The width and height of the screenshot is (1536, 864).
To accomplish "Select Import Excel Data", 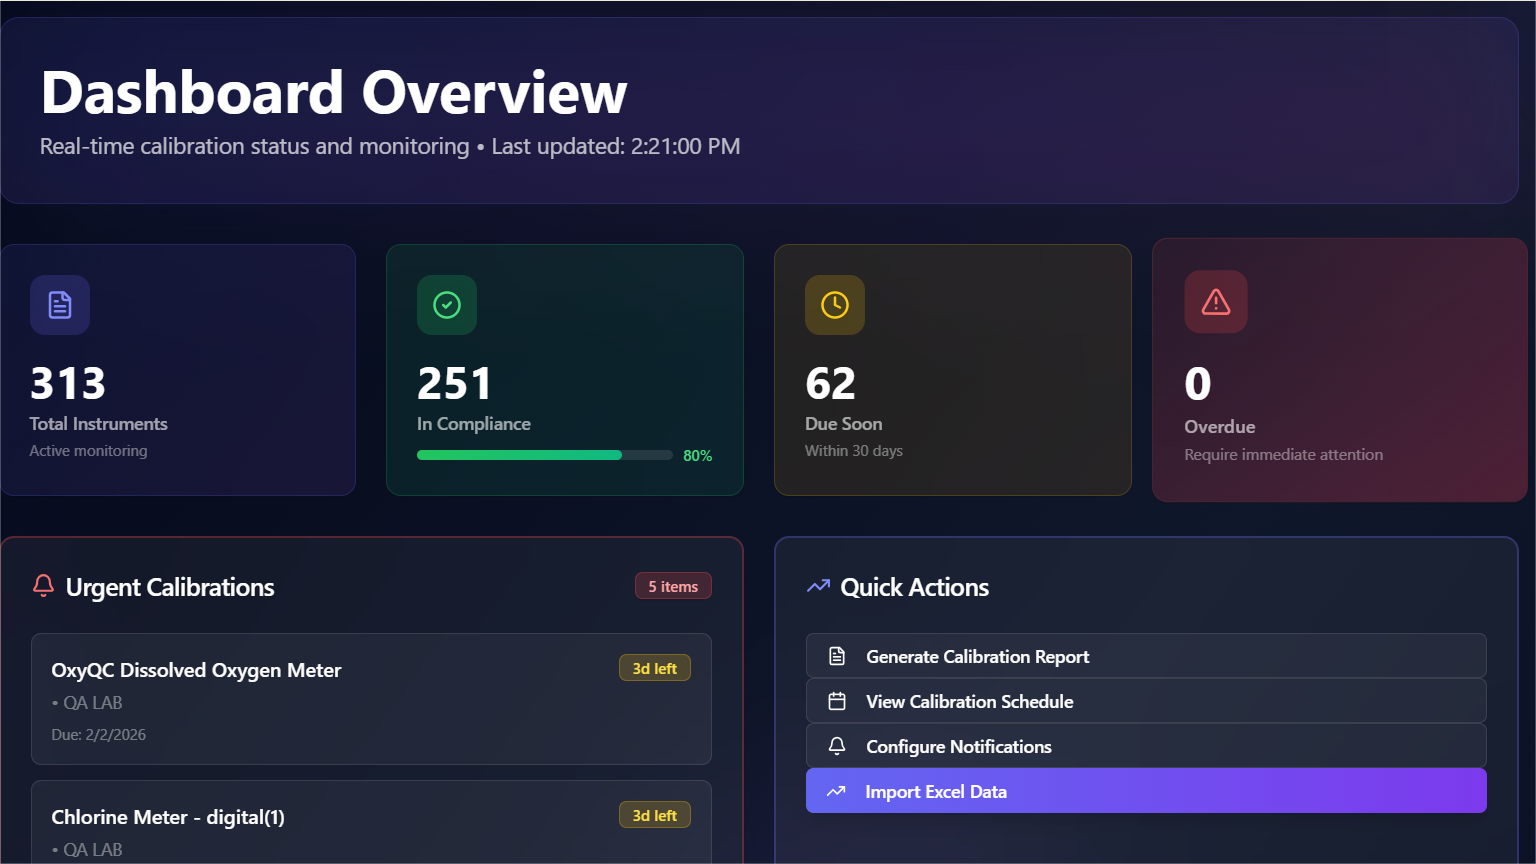I will click(x=1146, y=791).
